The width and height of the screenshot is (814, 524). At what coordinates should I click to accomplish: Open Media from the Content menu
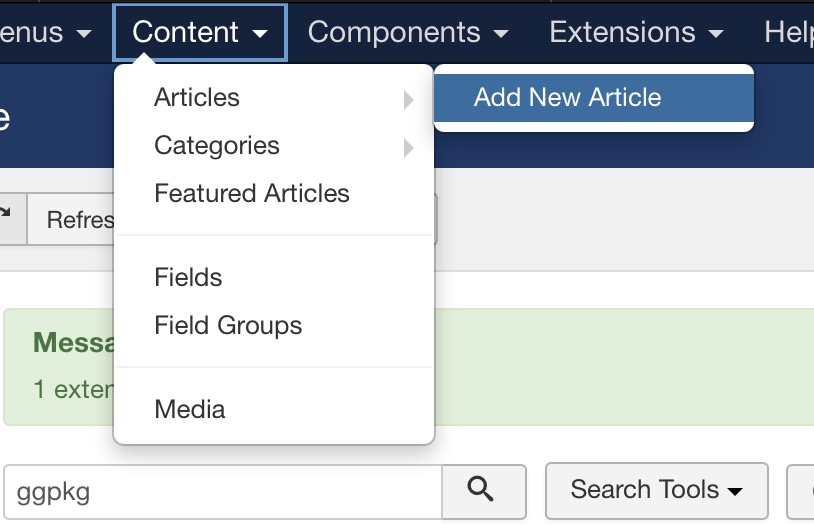point(190,410)
